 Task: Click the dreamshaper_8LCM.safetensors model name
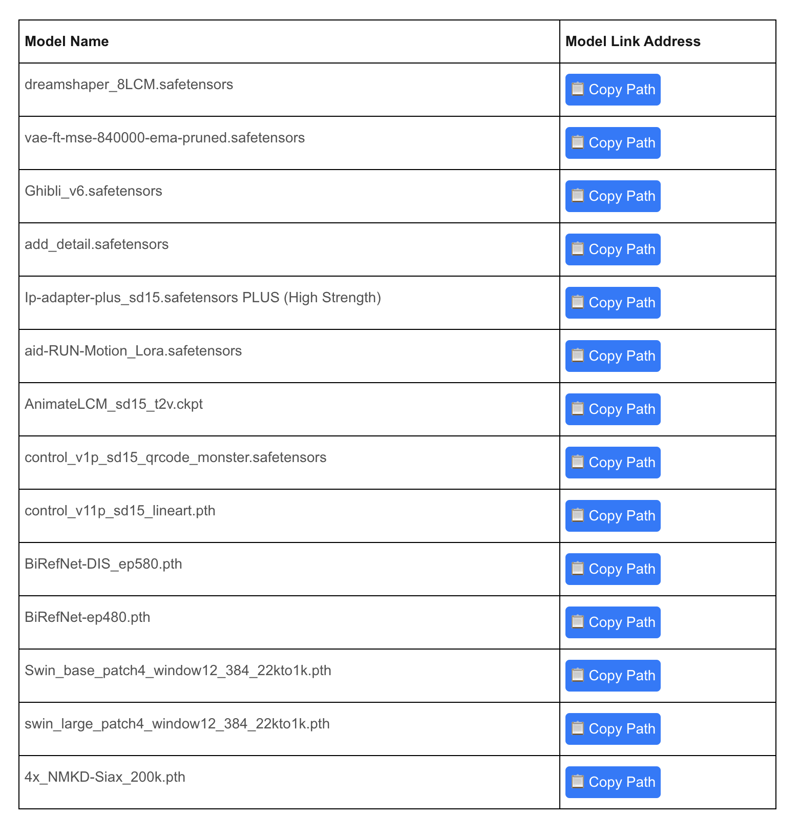tap(129, 85)
